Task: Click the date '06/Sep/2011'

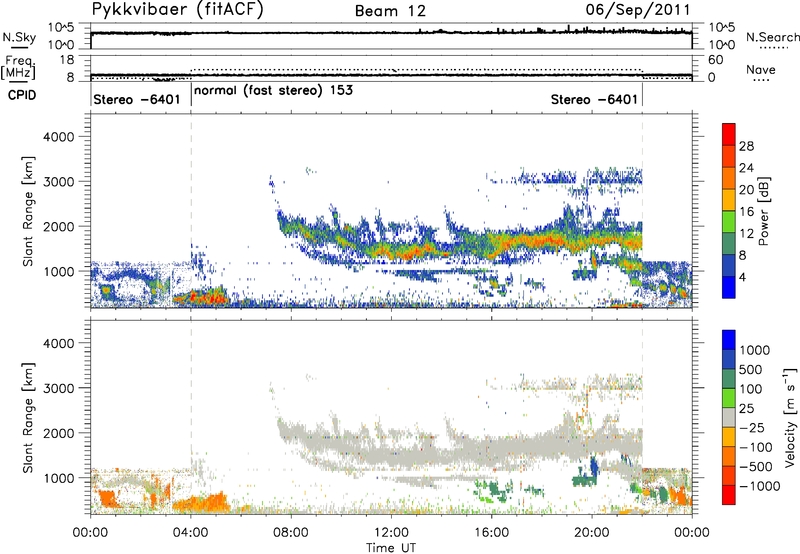Action: pyautogui.click(x=637, y=9)
